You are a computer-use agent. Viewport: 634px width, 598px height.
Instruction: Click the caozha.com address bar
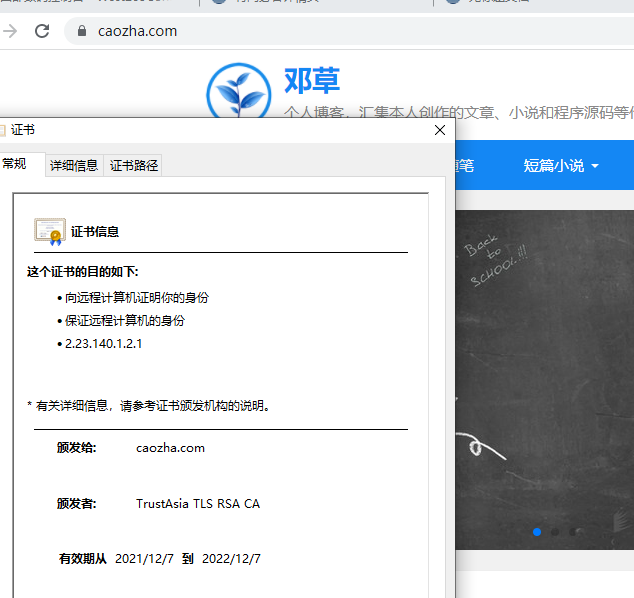[x=300, y=31]
